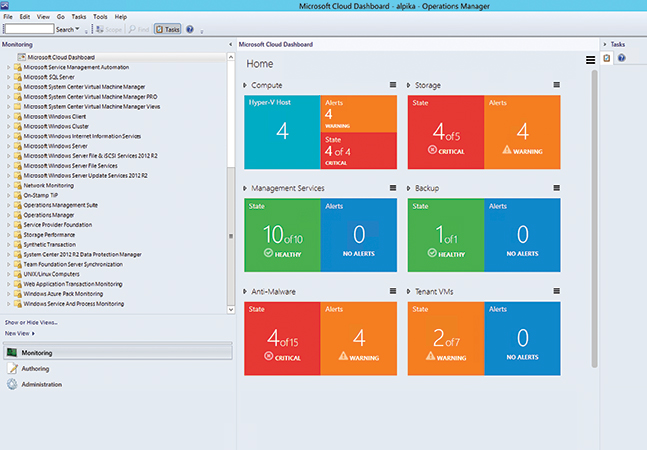
Task: Select Service Provider Foundation tree item
Action: 58,225
